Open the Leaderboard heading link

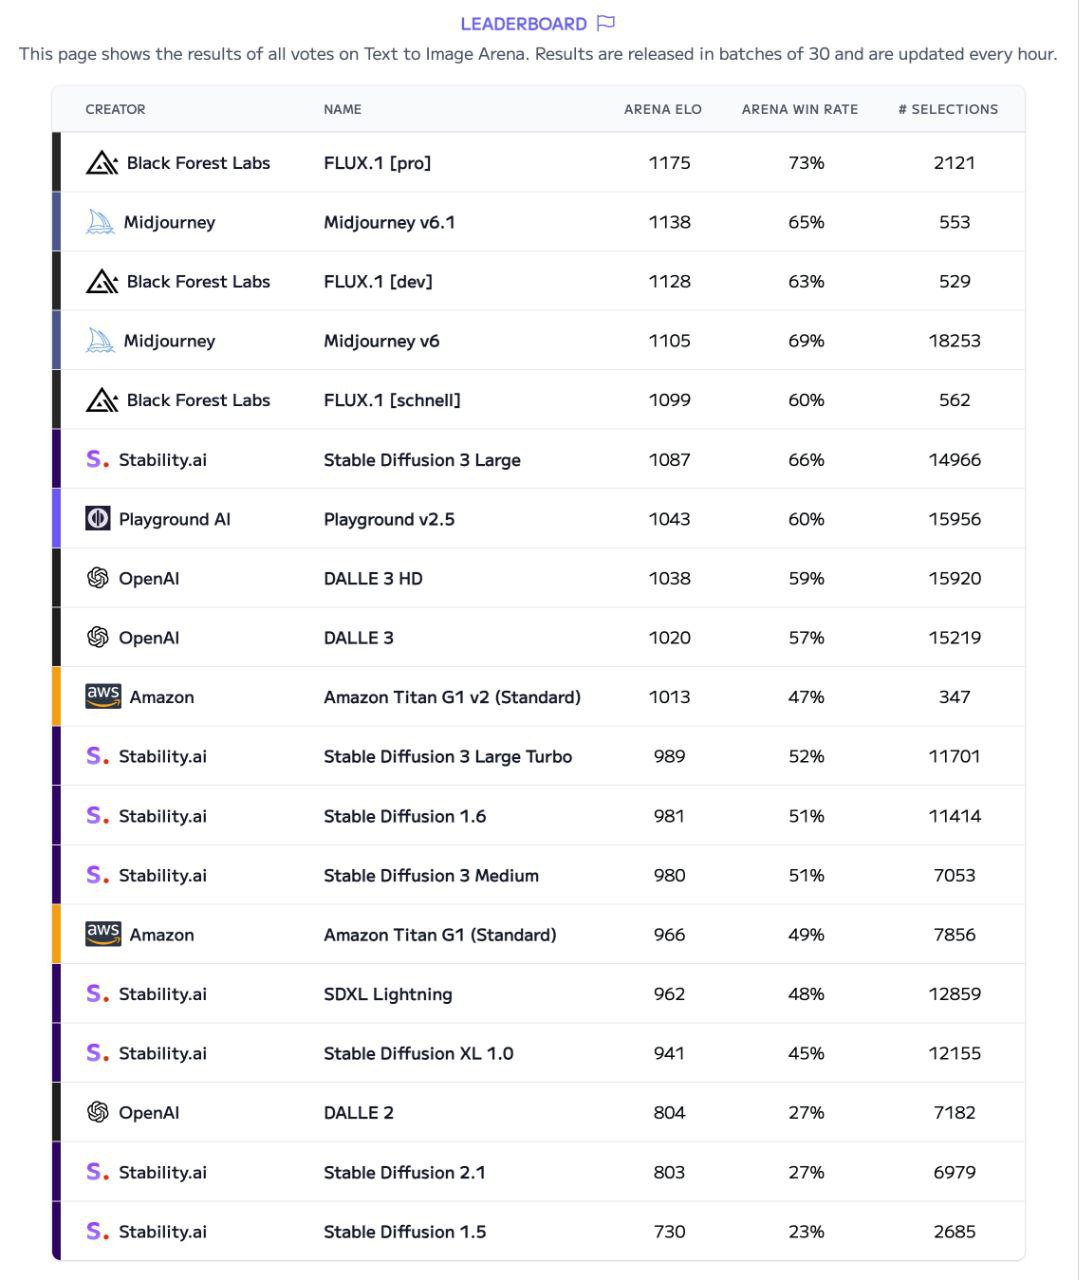click(x=523, y=23)
